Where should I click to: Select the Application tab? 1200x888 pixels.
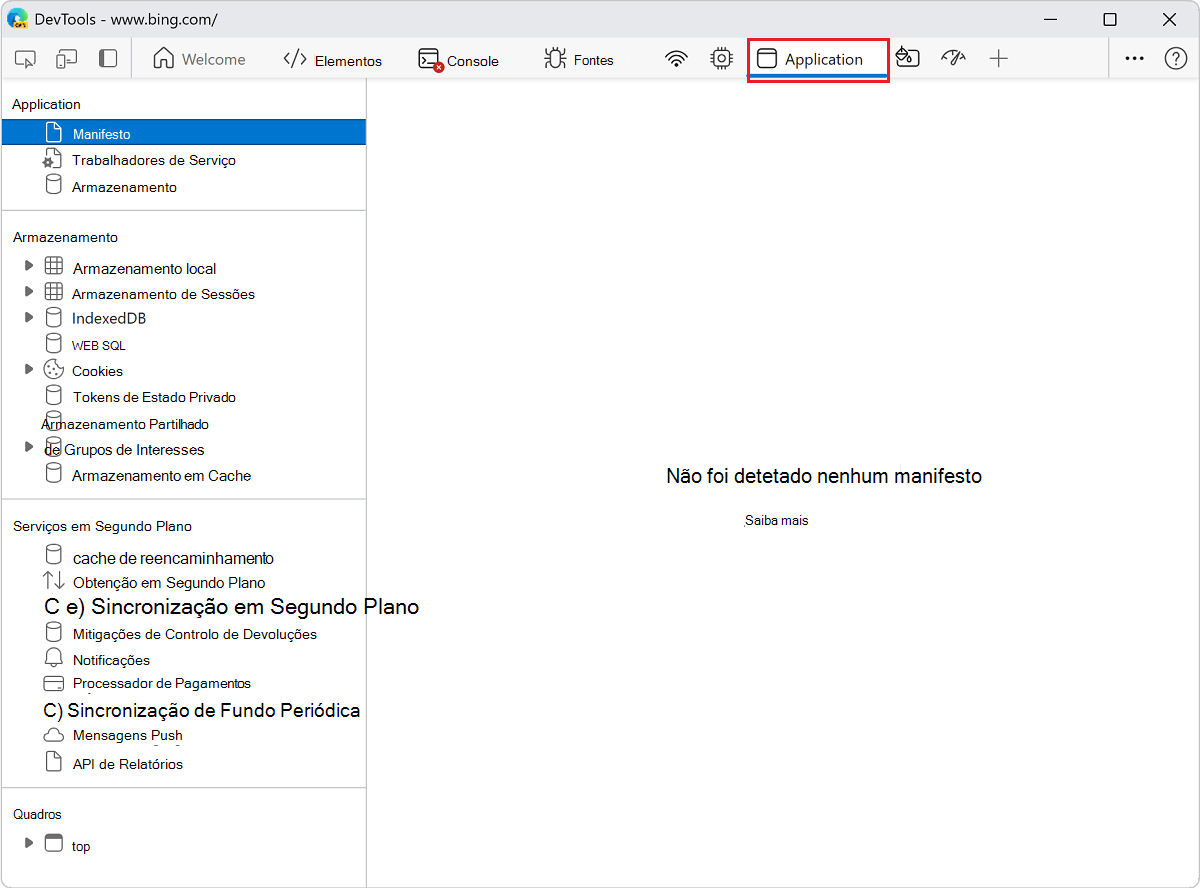[818, 59]
